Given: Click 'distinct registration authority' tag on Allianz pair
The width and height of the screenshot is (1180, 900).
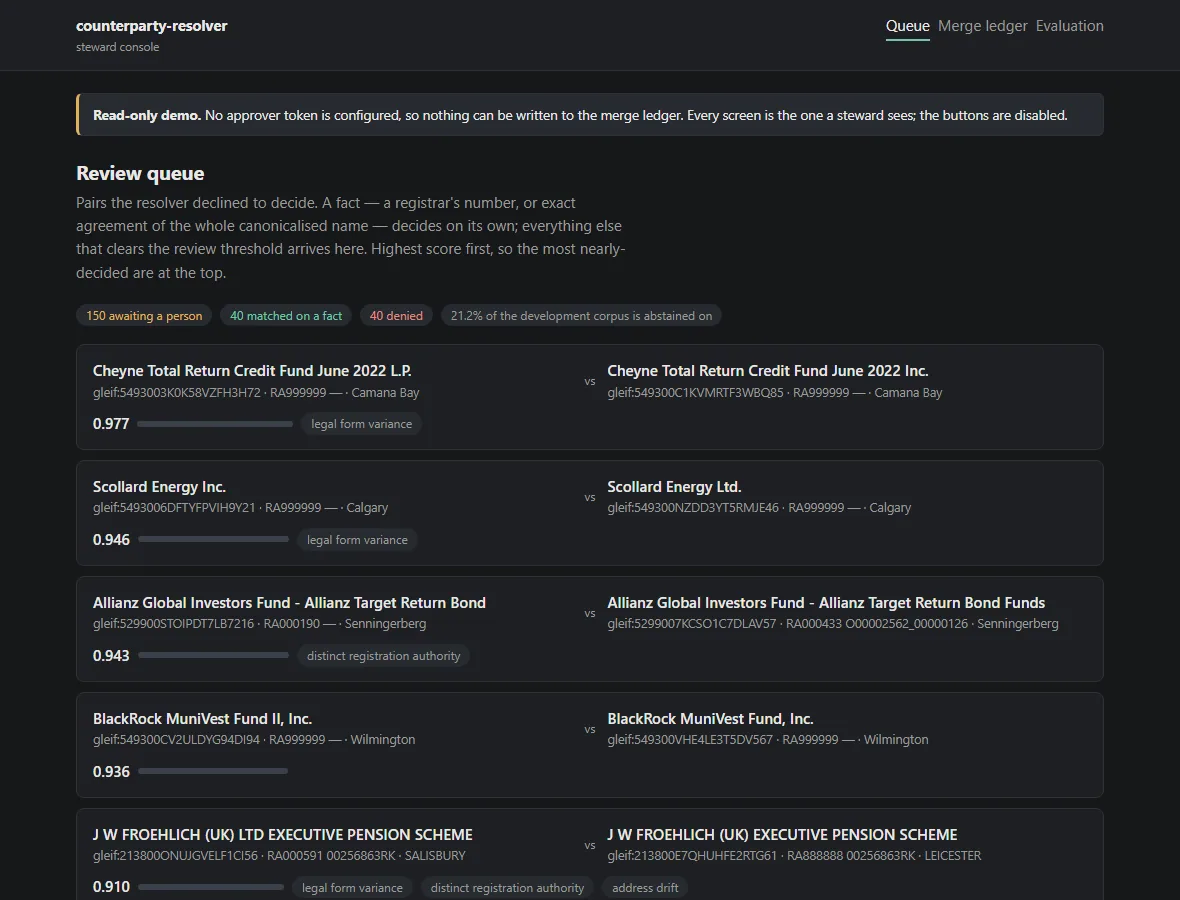Looking at the screenshot, I should coord(383,655).
